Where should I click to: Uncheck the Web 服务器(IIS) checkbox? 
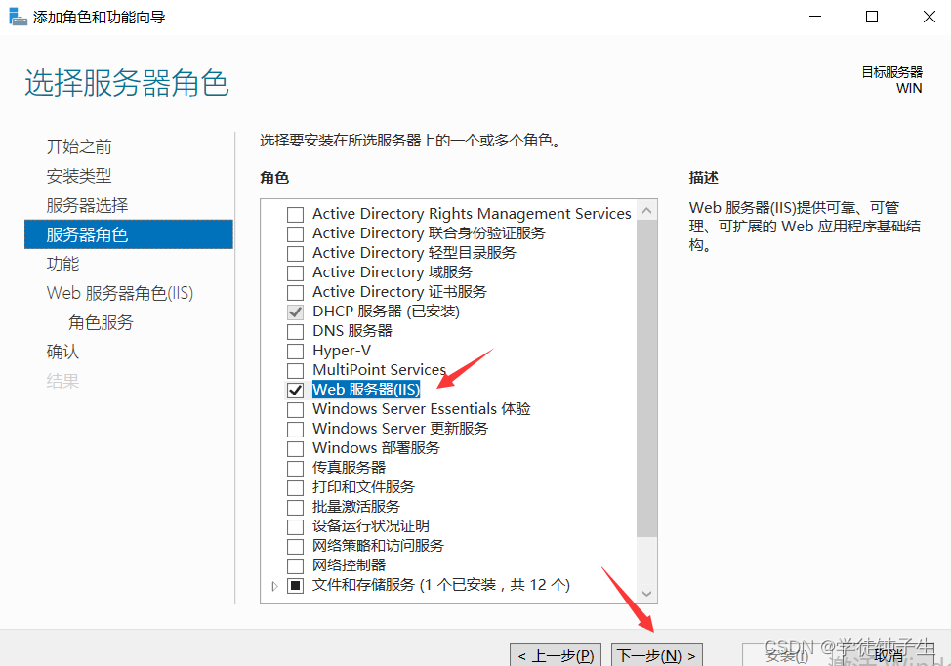tap(295, 390)
